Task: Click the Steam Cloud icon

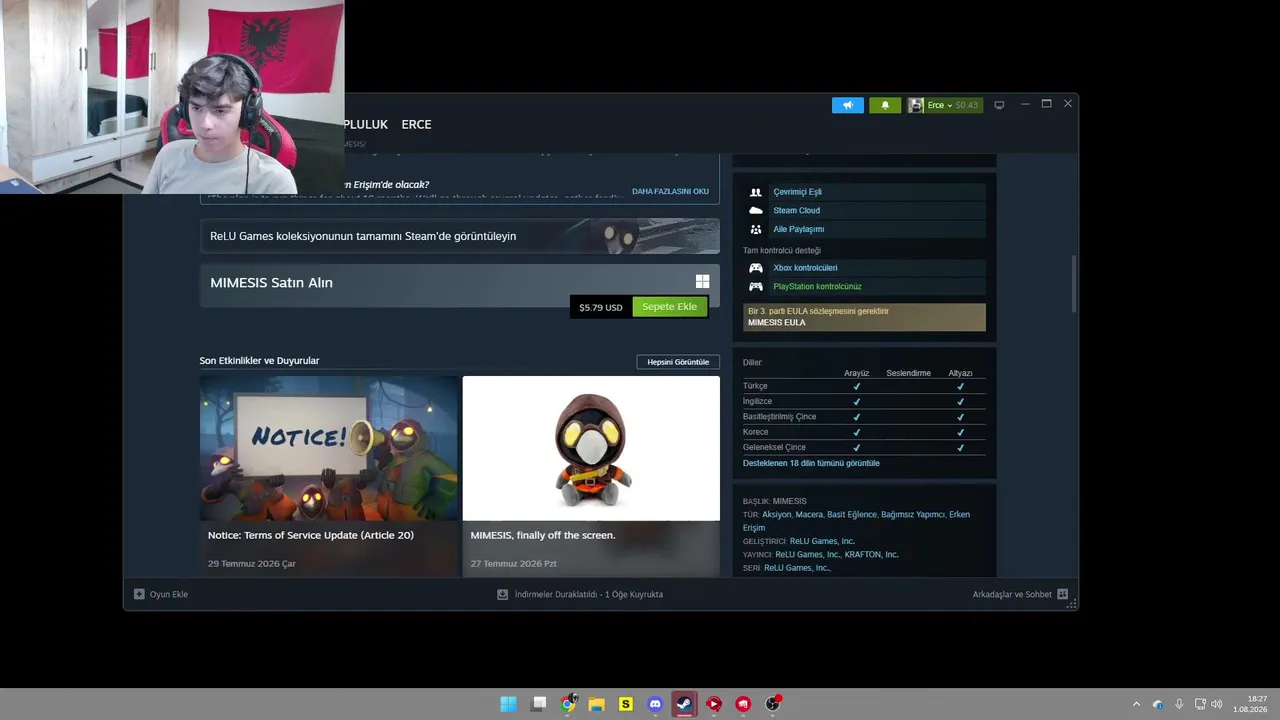Action: 756,210
